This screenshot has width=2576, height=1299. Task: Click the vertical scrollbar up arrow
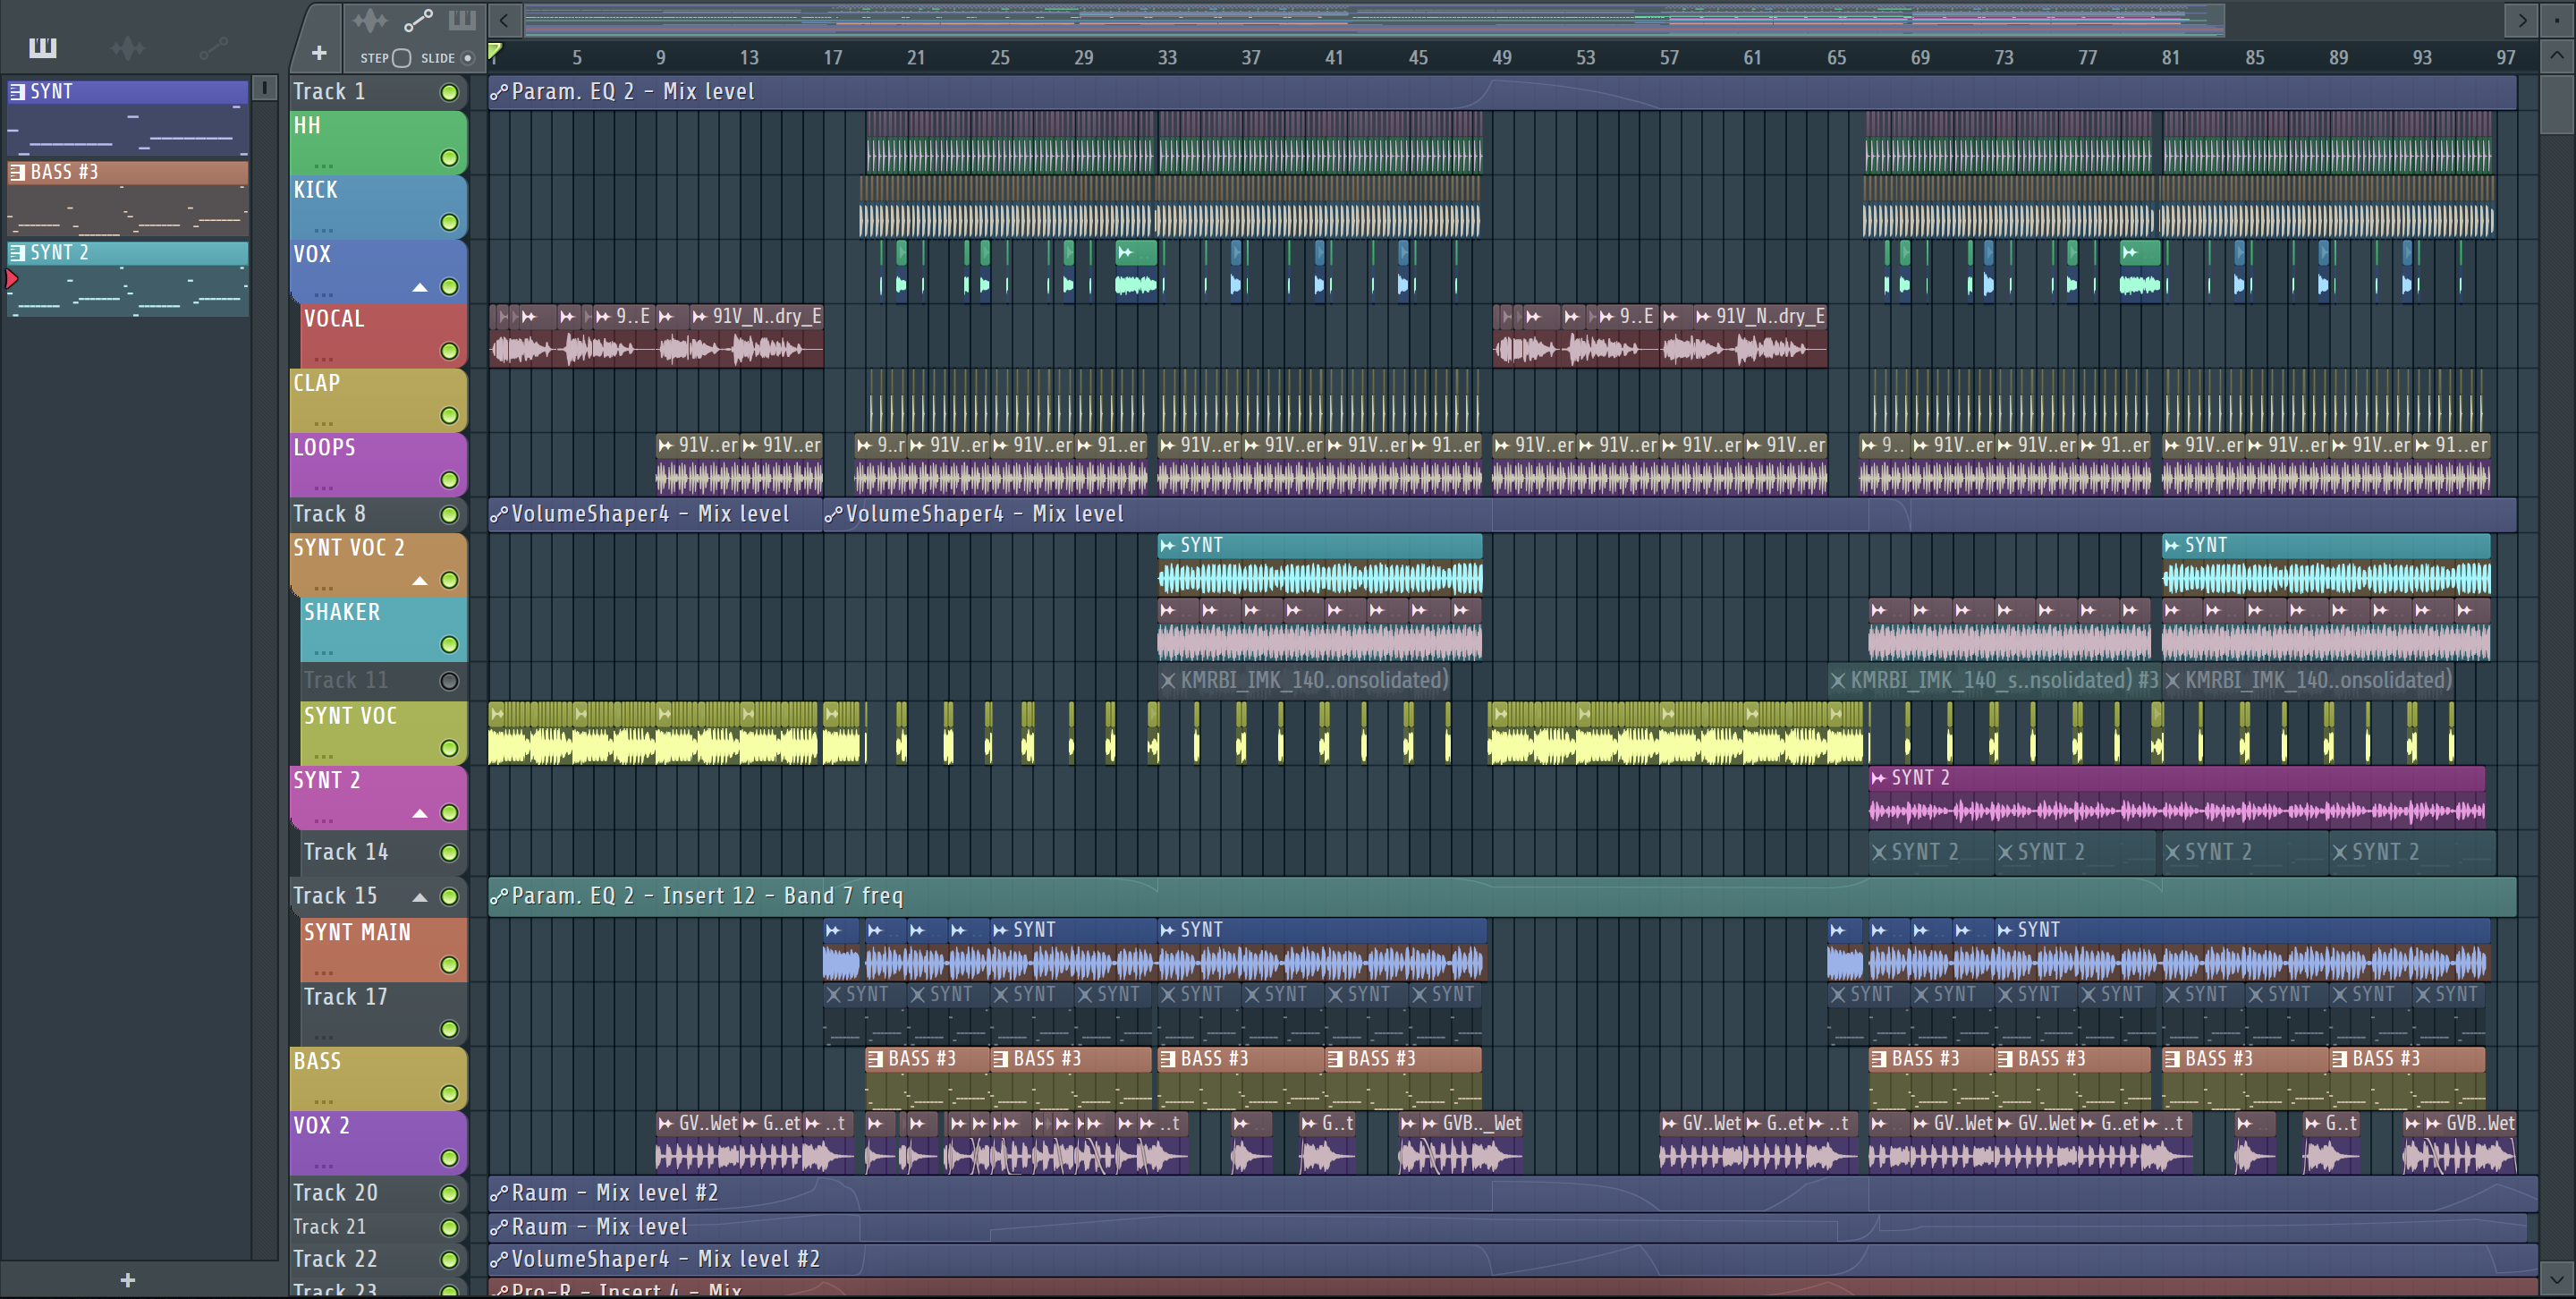point(2556,55)
